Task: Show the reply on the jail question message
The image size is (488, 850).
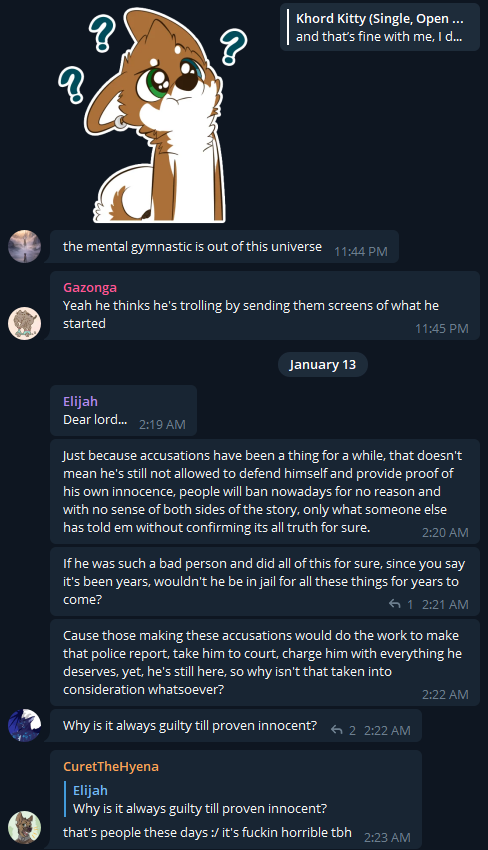Action: click(x=401, y=604)
